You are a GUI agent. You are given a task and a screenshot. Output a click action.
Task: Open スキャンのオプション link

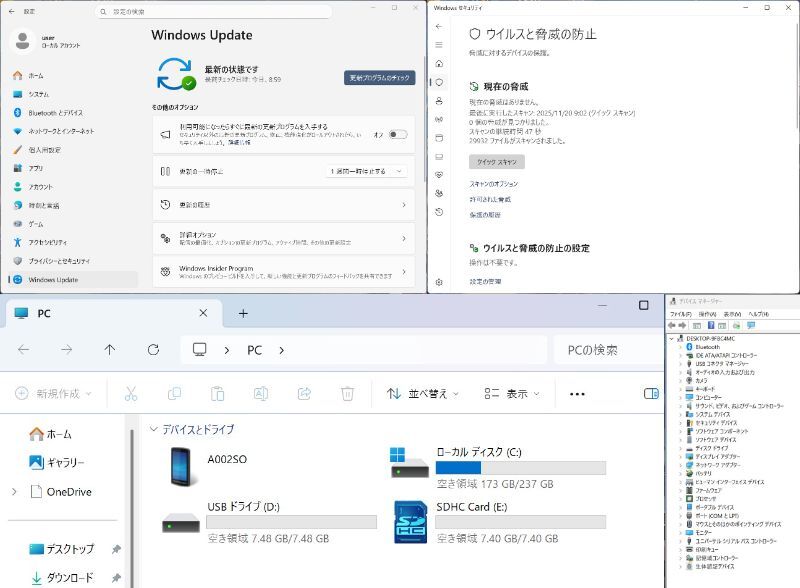pyautogui.click(x=493, y=184)
